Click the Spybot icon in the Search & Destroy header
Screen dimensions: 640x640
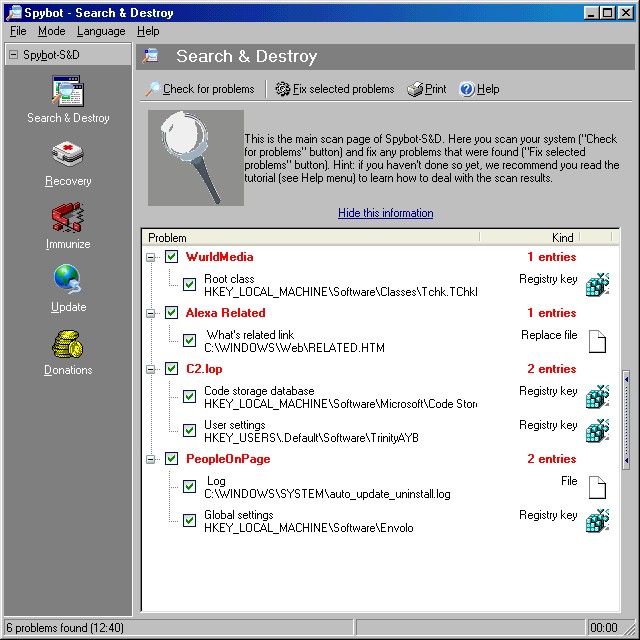151,56
